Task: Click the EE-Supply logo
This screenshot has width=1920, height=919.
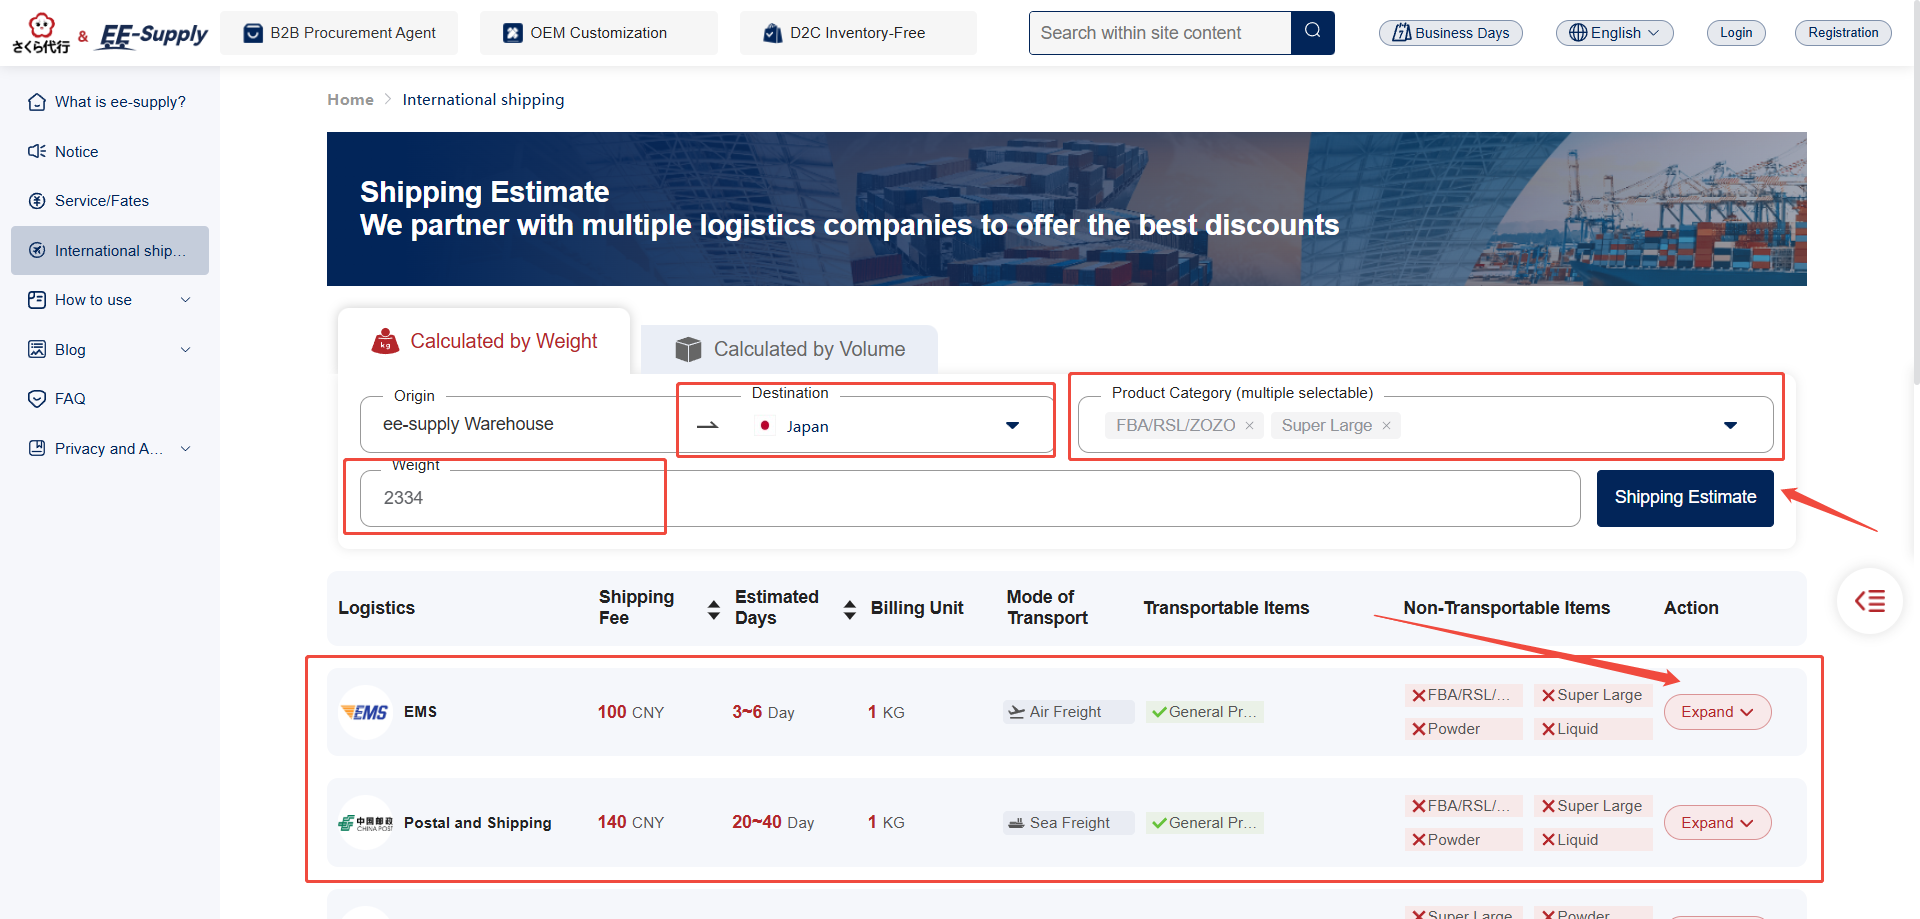Action: (153, 35)
